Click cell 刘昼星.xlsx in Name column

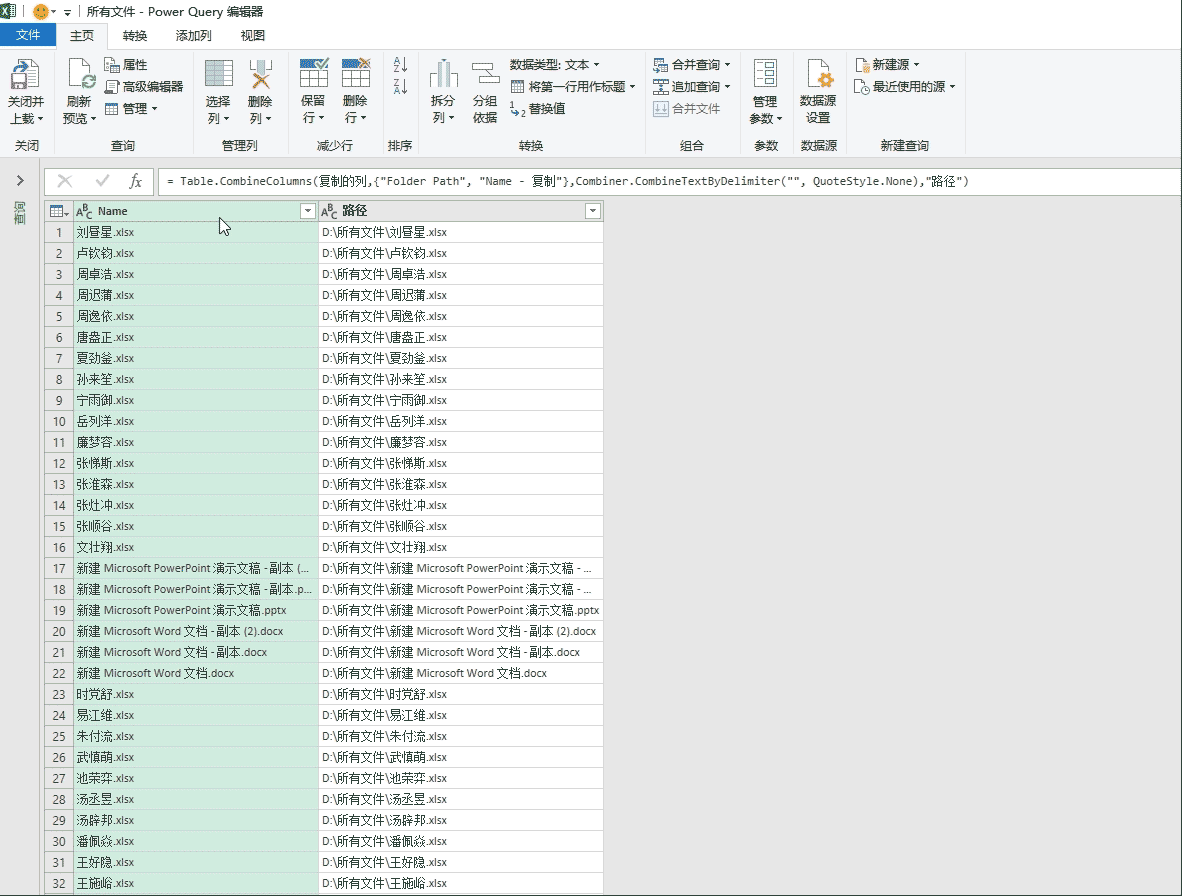[x=195, y=232]
